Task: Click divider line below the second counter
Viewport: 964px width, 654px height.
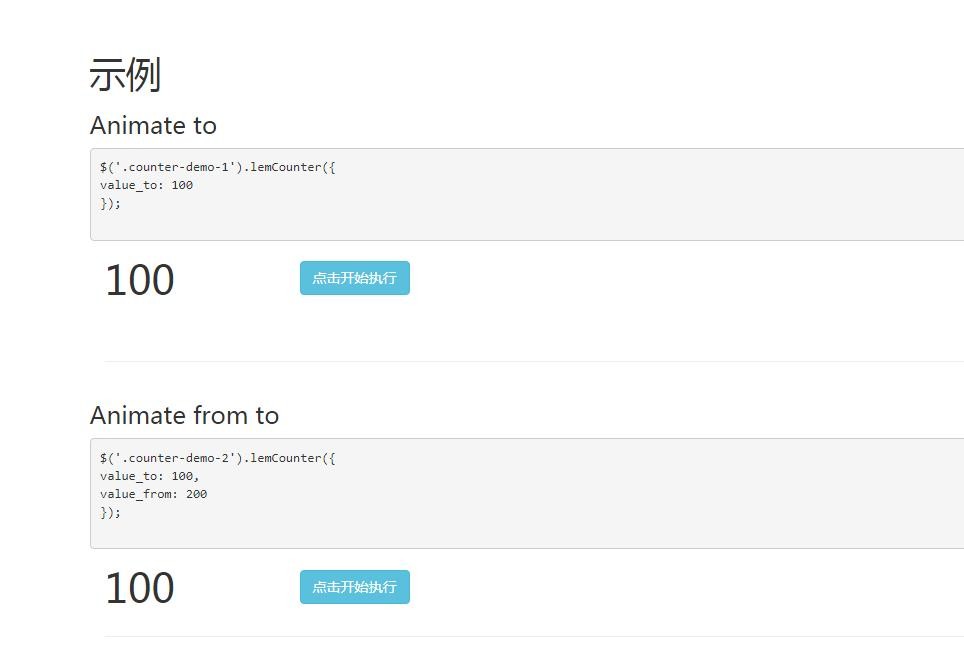Action: pos(534,636)
